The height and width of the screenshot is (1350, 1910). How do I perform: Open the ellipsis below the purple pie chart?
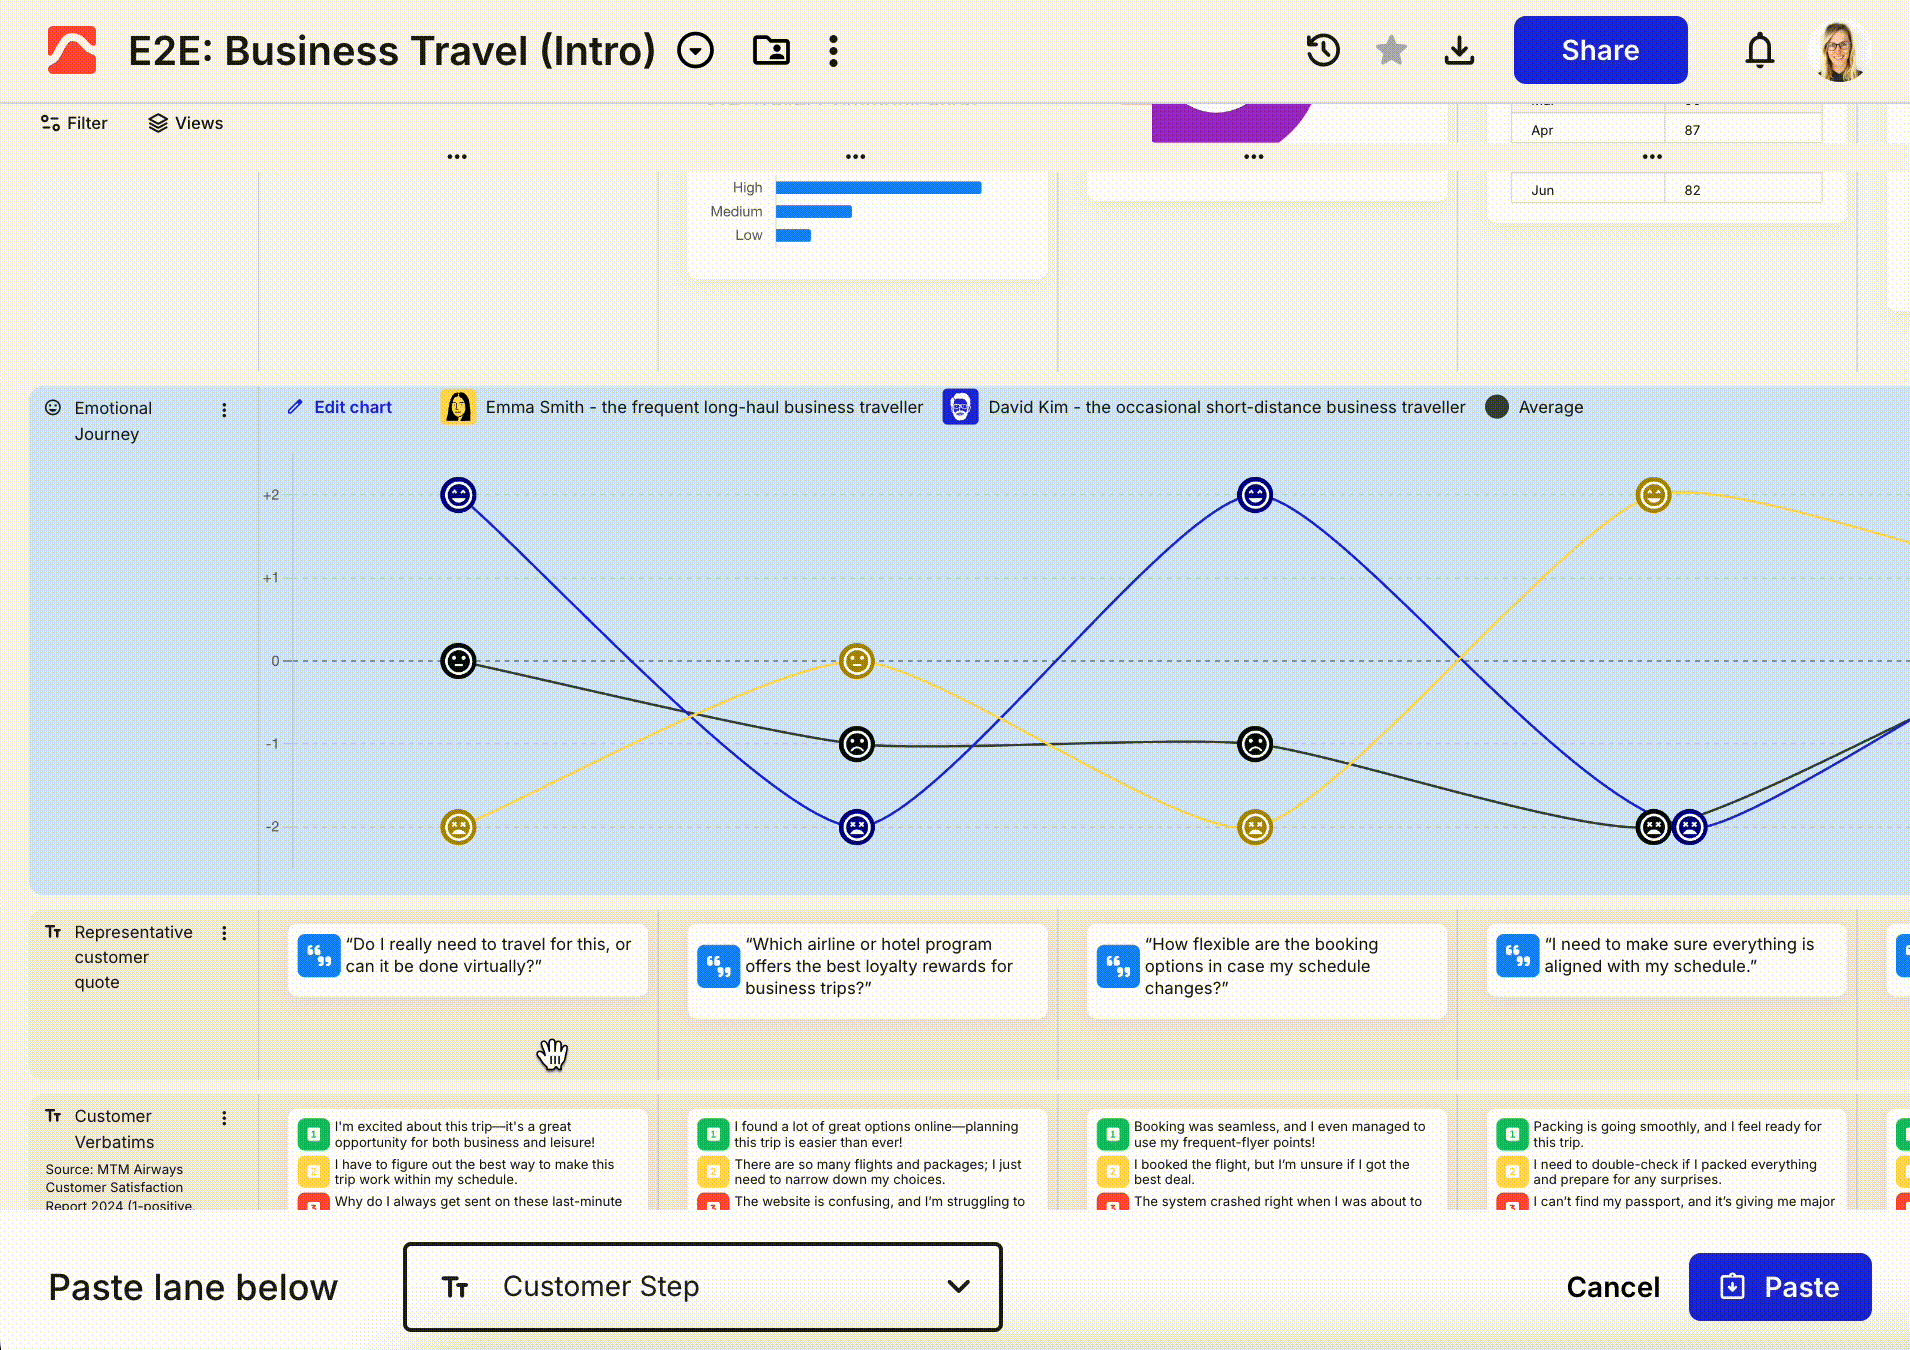coord(1254,157)
